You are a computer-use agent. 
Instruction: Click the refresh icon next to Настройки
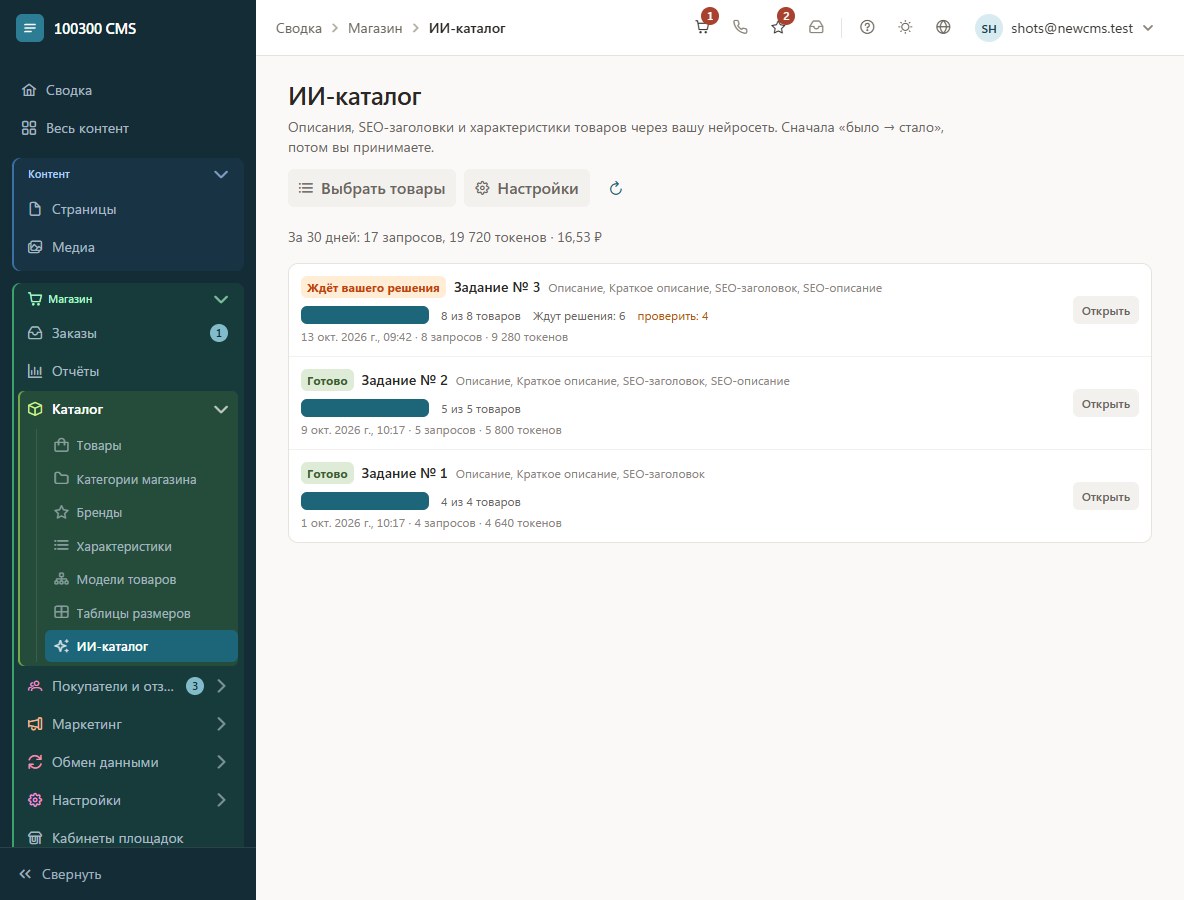pyautogui.click(x=615, y=189)
